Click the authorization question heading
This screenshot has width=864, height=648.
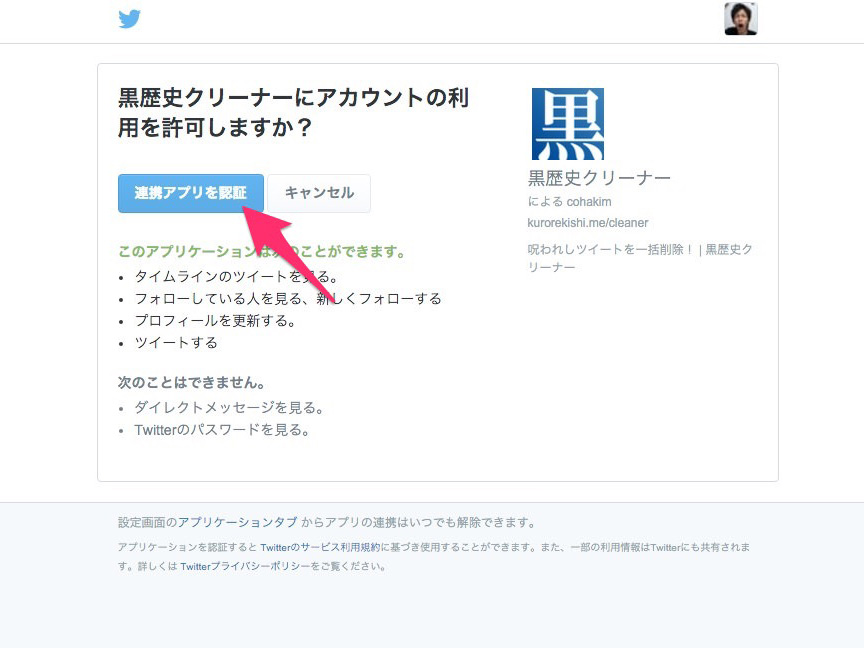[x=293, y=112]
